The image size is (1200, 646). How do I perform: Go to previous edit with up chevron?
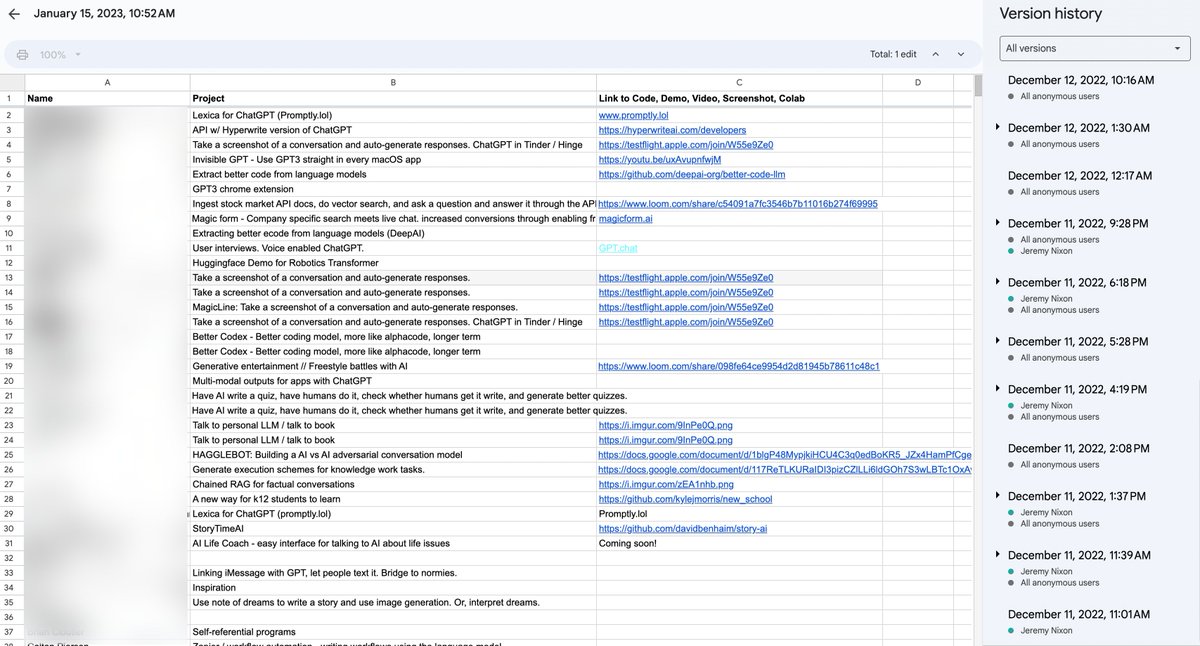936,54
